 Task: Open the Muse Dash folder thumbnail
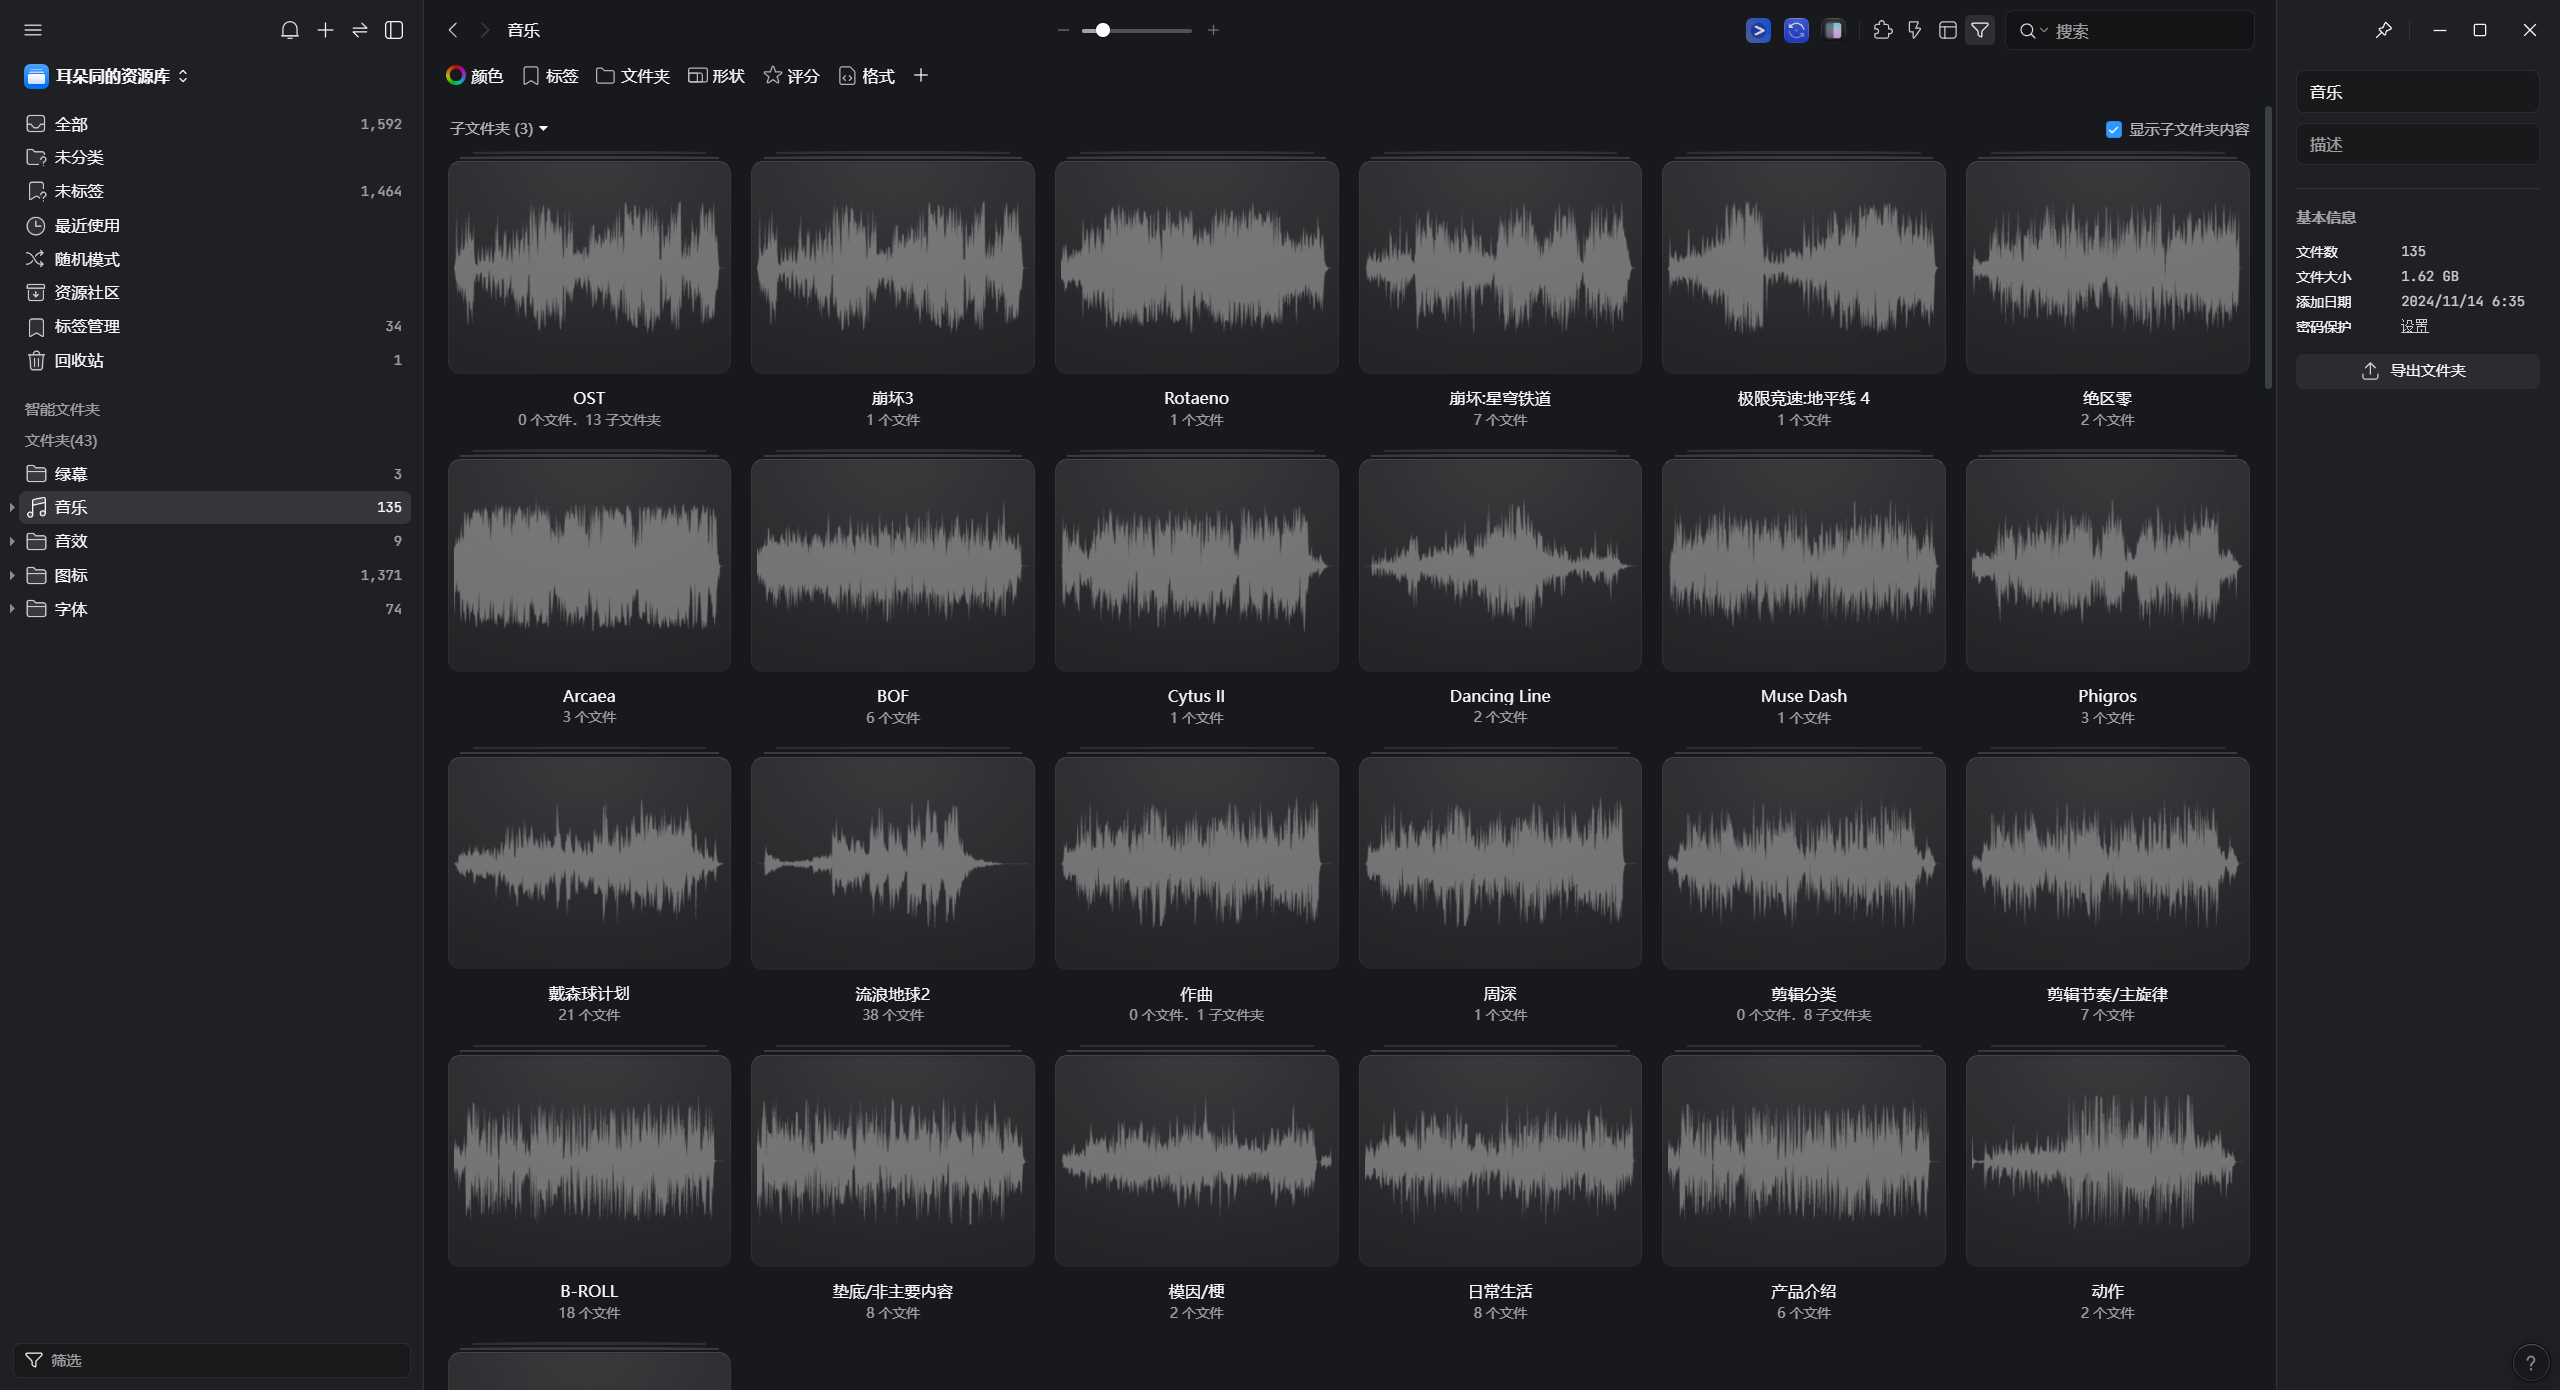tap(1802, 565)
